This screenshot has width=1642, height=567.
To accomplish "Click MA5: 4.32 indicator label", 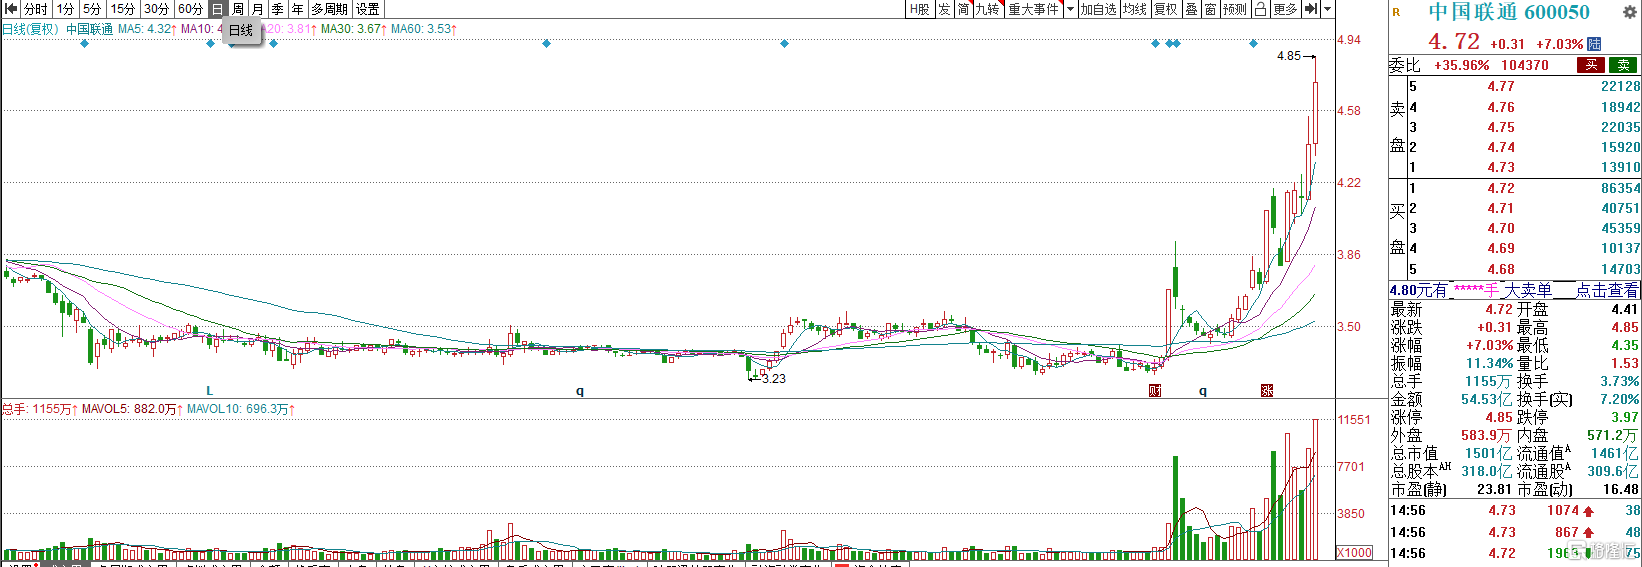I will (x=147, y=29).
